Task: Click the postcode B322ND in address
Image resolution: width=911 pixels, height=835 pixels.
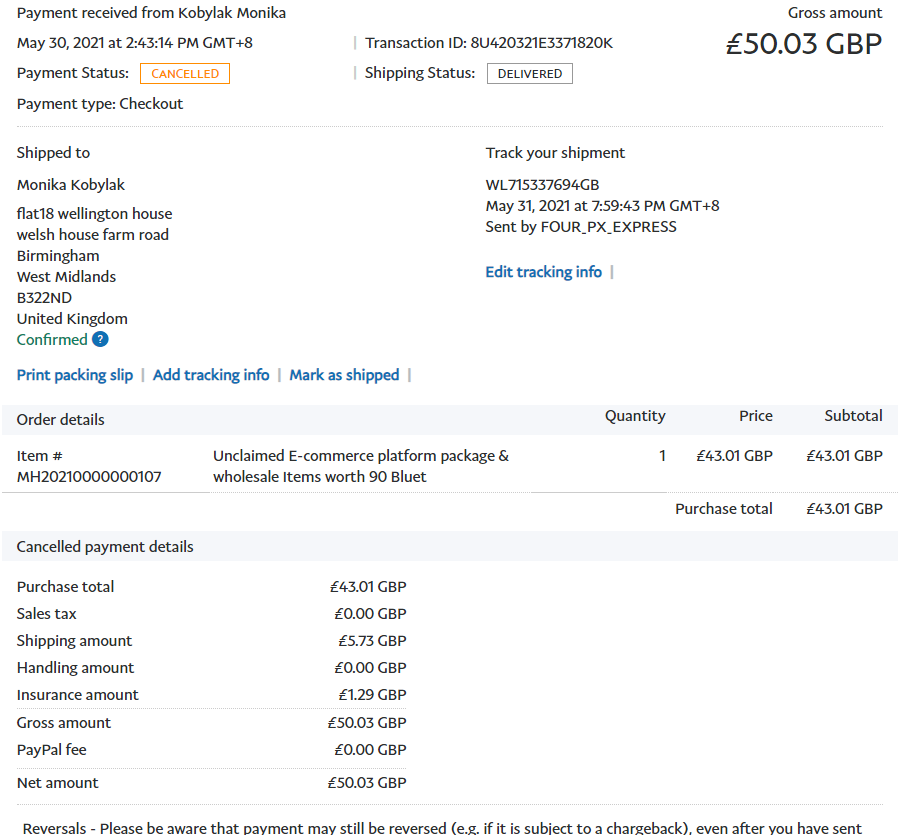Action: (44, 298)
